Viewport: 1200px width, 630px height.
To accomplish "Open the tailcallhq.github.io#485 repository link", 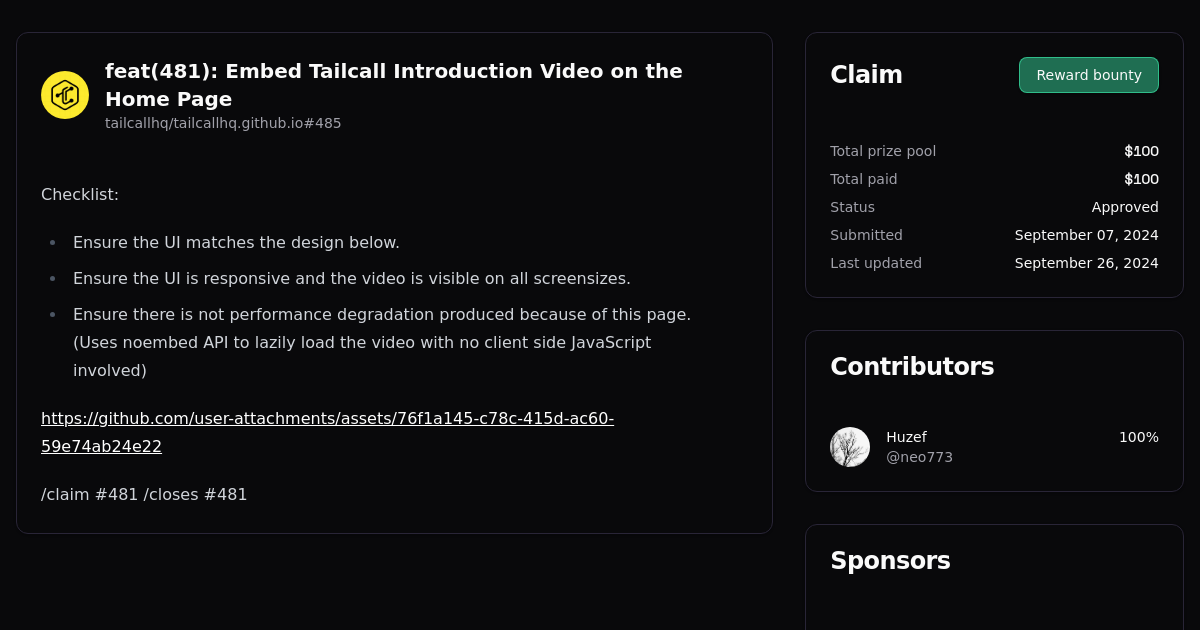I will point(223,123).
